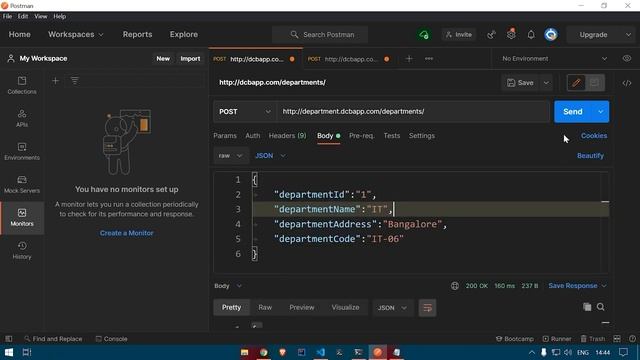Click the Import button
640x360 pixels.
190,59
